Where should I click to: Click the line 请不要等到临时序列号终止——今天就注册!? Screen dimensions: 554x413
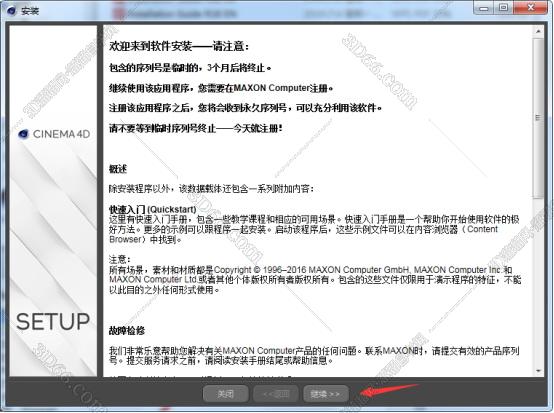pos(196,128)
